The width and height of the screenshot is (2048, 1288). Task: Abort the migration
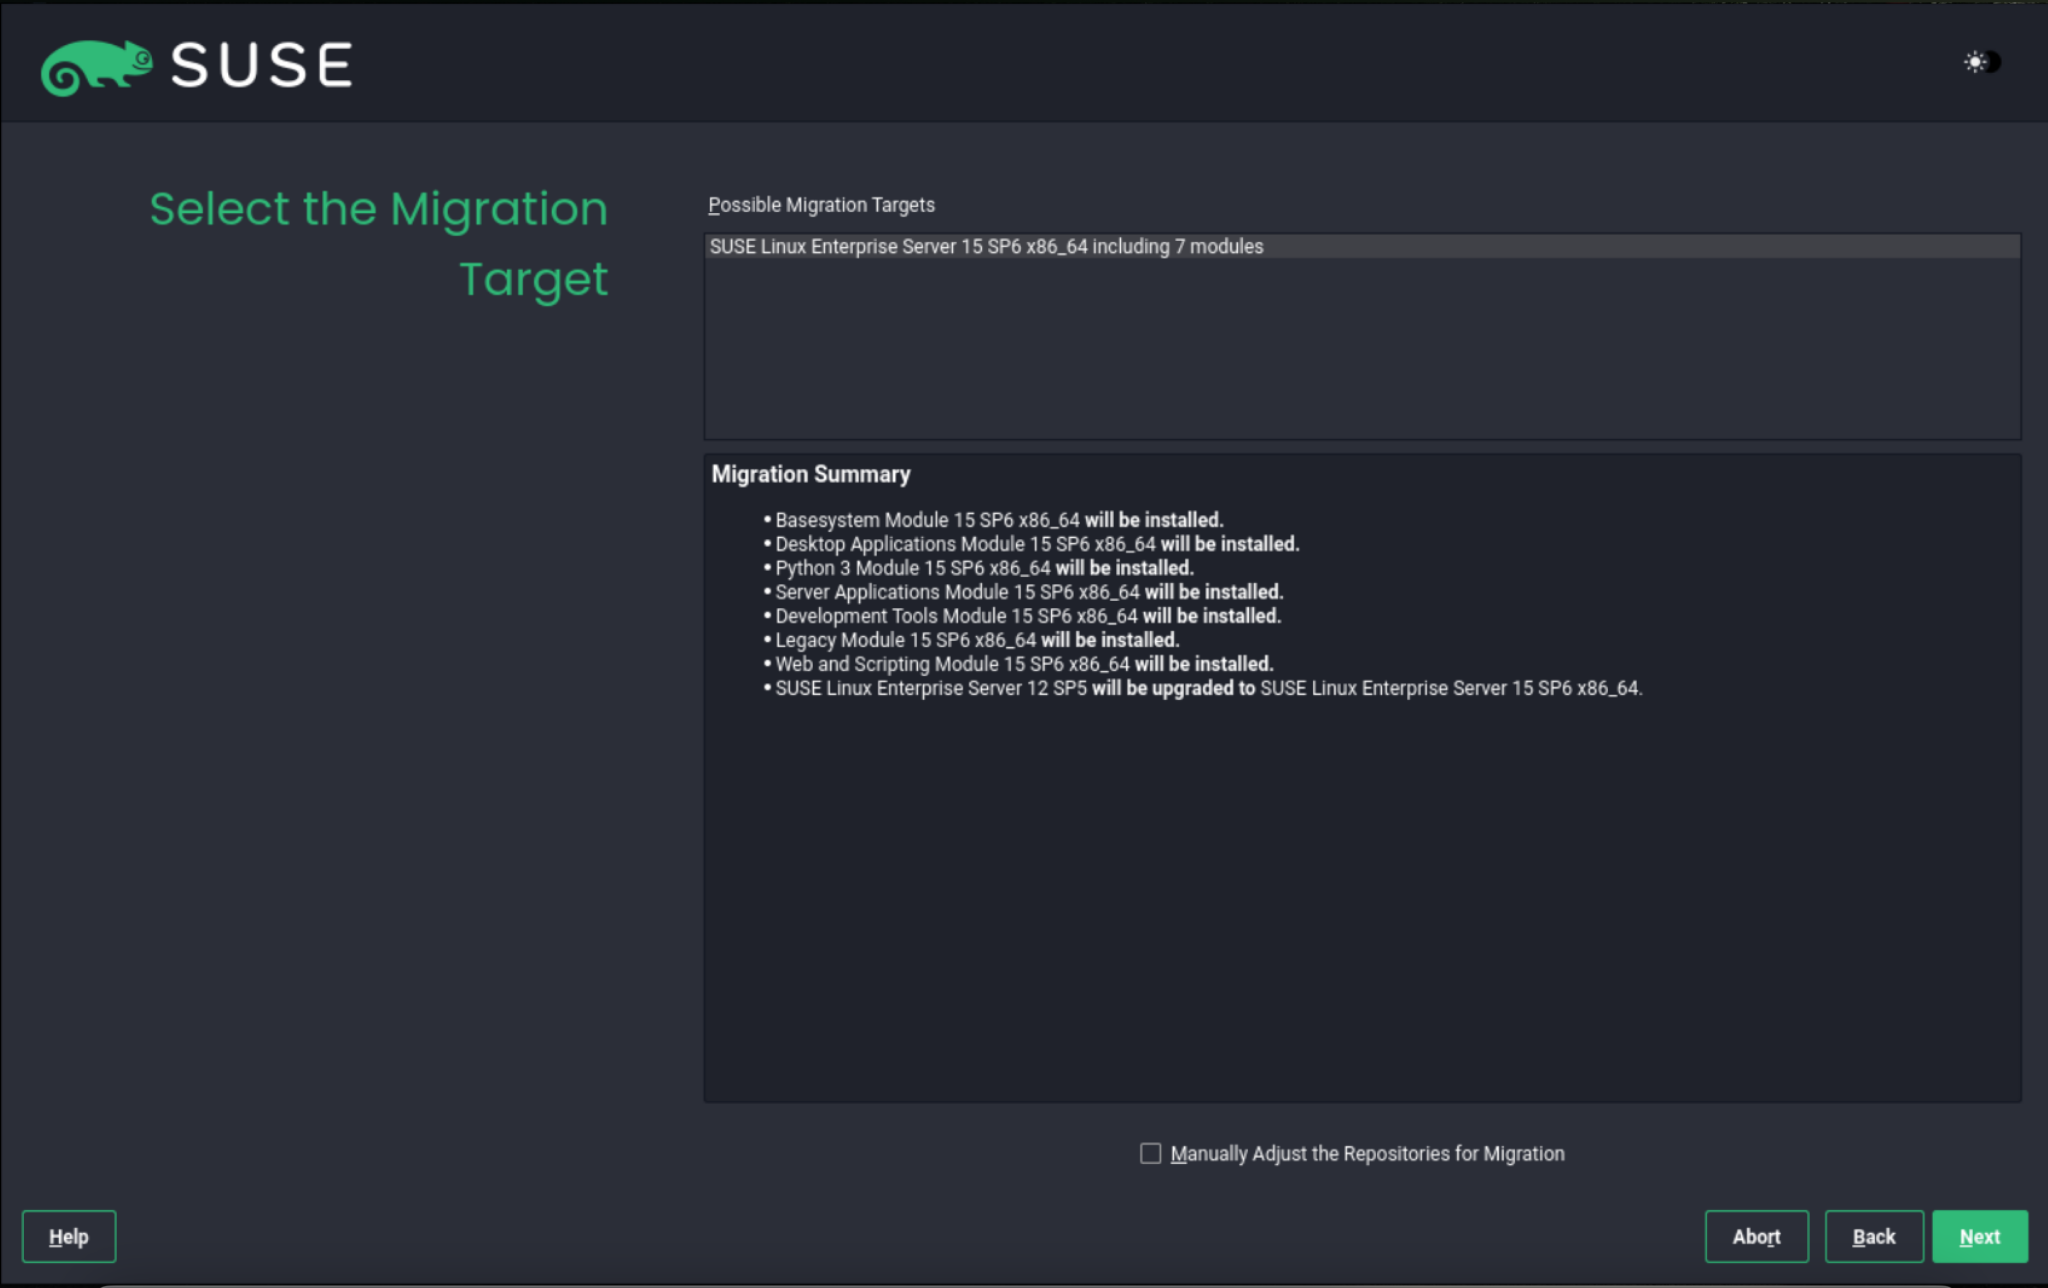tap(1756, 1236)
